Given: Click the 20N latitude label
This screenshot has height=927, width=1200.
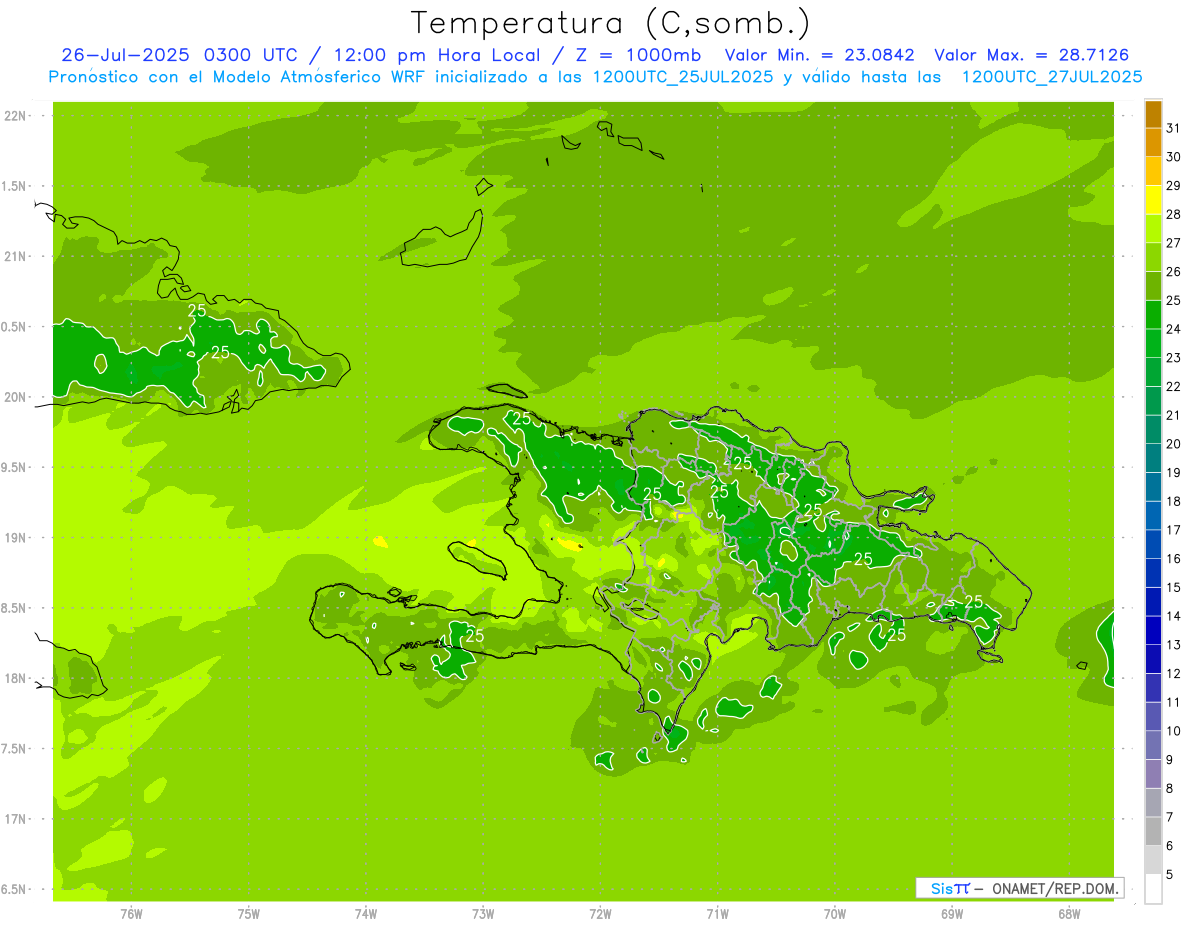Looking at the screenshot, I should click(x=15, y=397).
